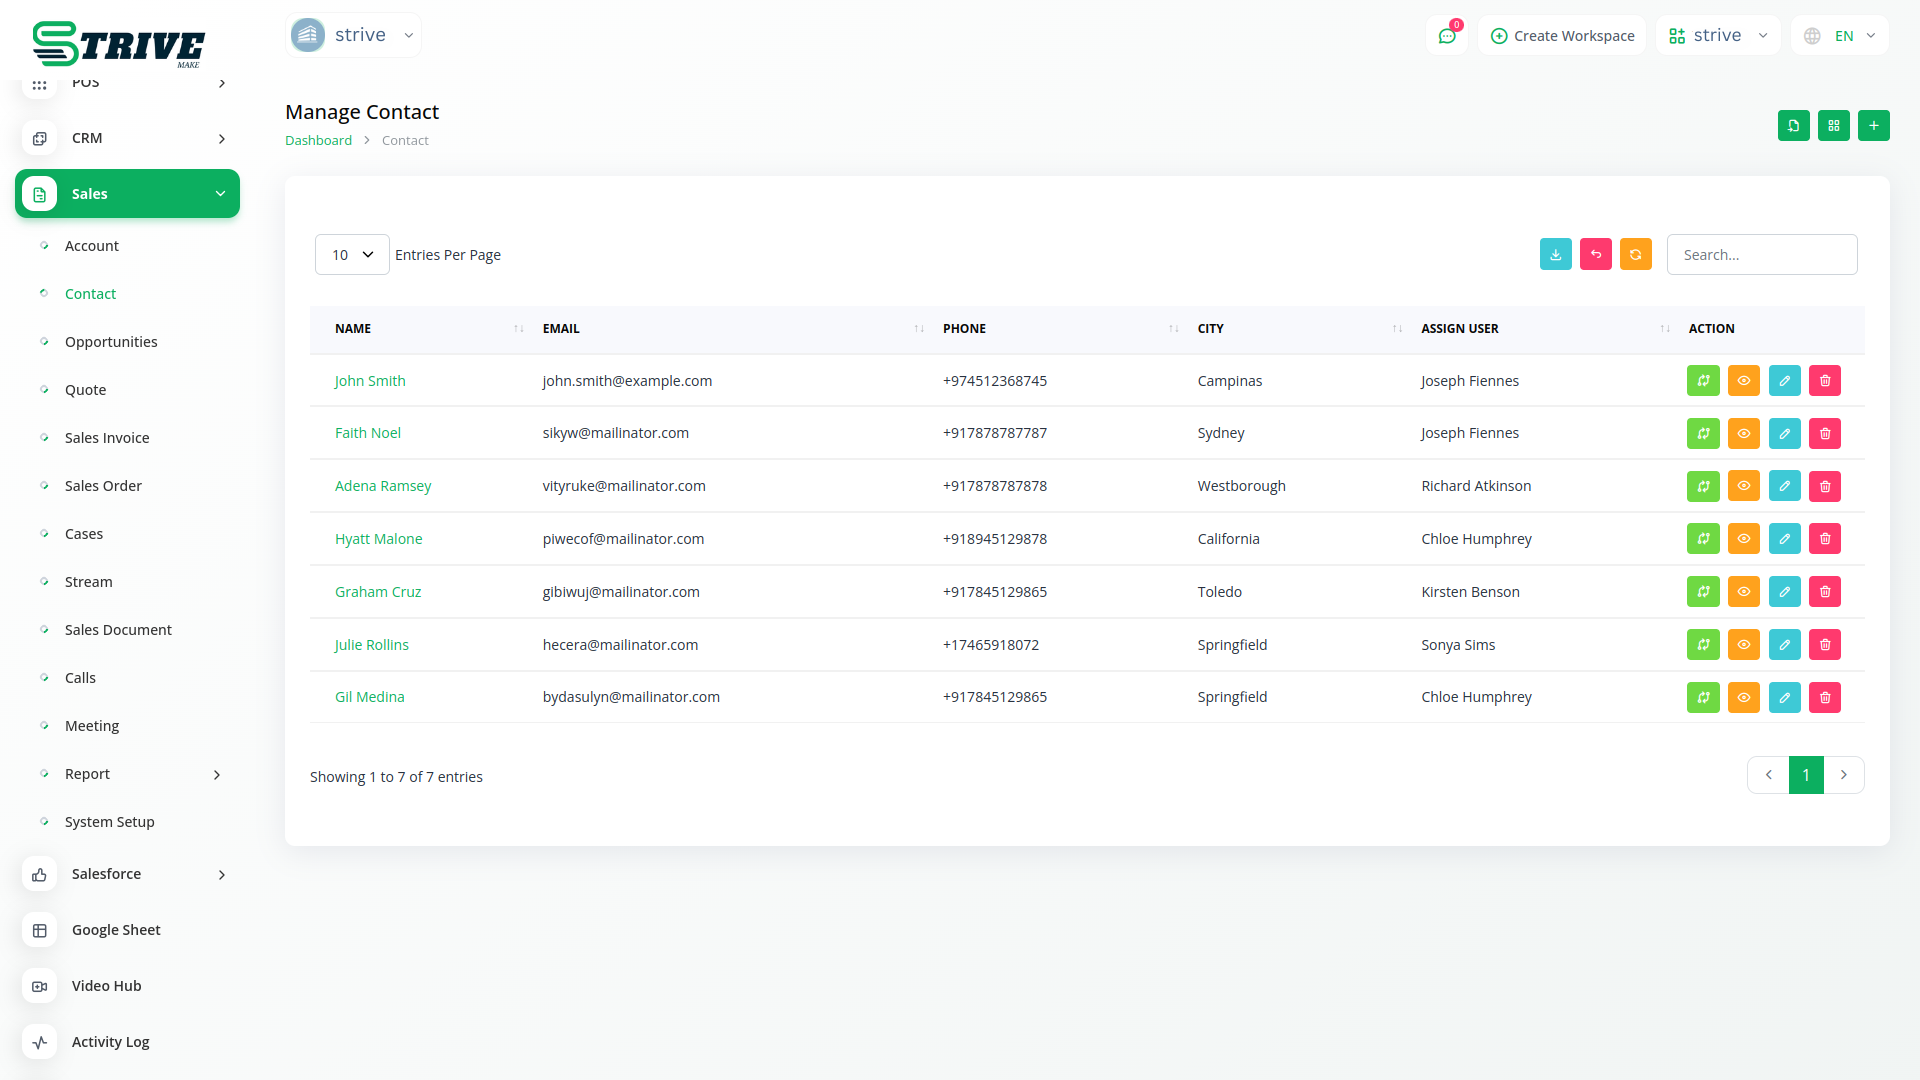Click the green import file icon in header
The width and height of the screenshot is (1920, 1080).
1793,126
